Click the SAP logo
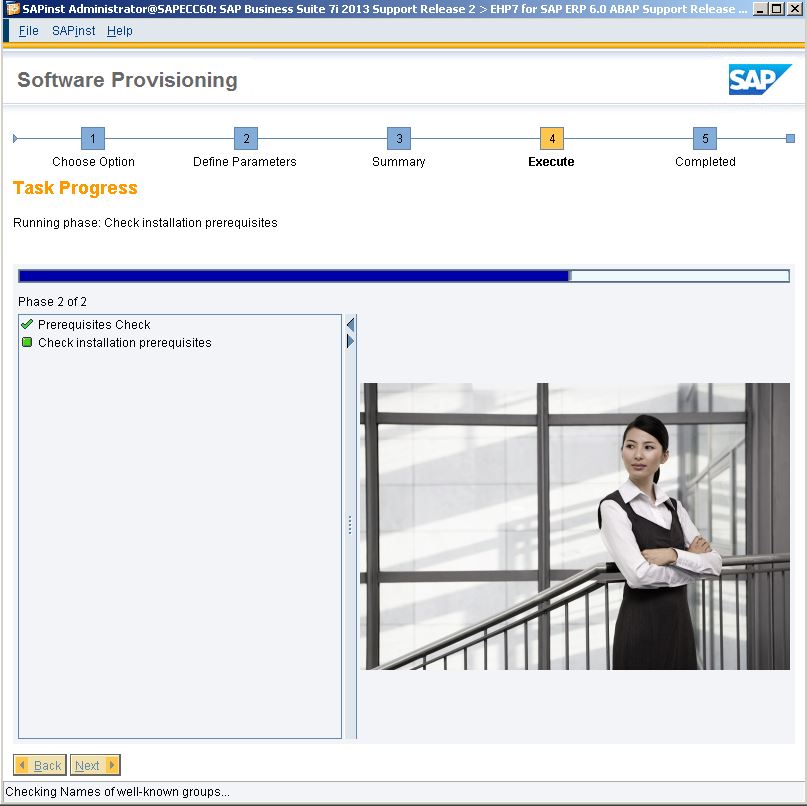The height and width of the screenshot is (806, 807). [760, 79]
